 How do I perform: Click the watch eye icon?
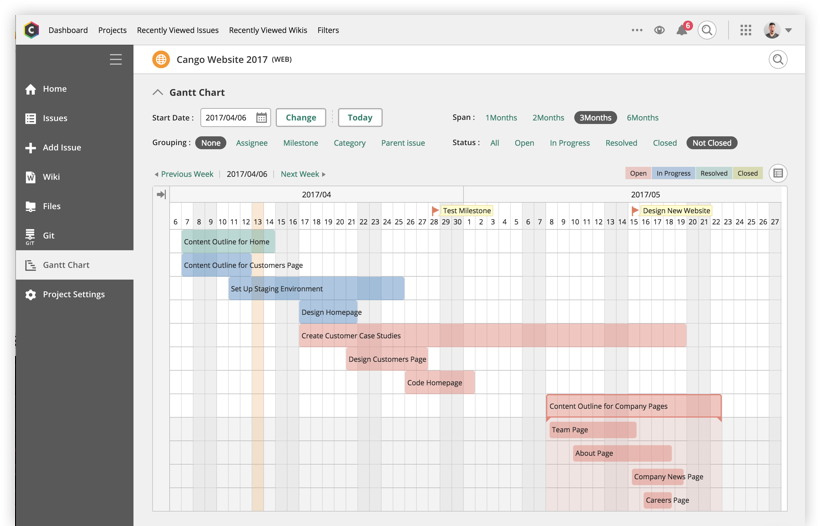pos(659,30)
